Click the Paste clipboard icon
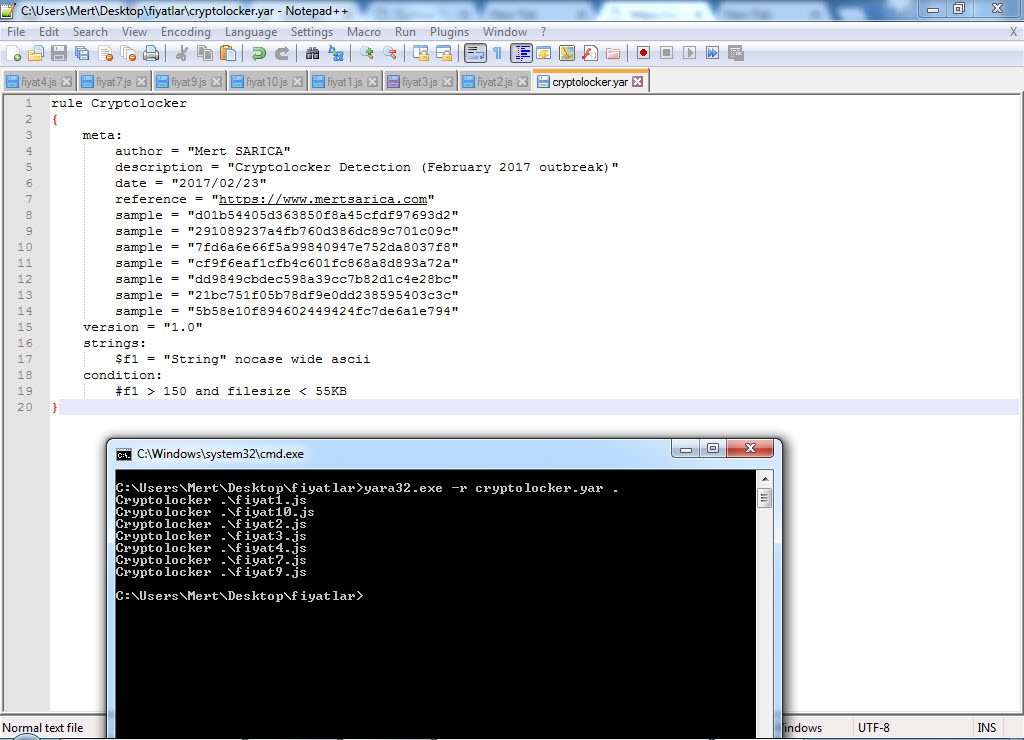The image size is (1024, 740). pyautogui.click(x=227, y=54)
